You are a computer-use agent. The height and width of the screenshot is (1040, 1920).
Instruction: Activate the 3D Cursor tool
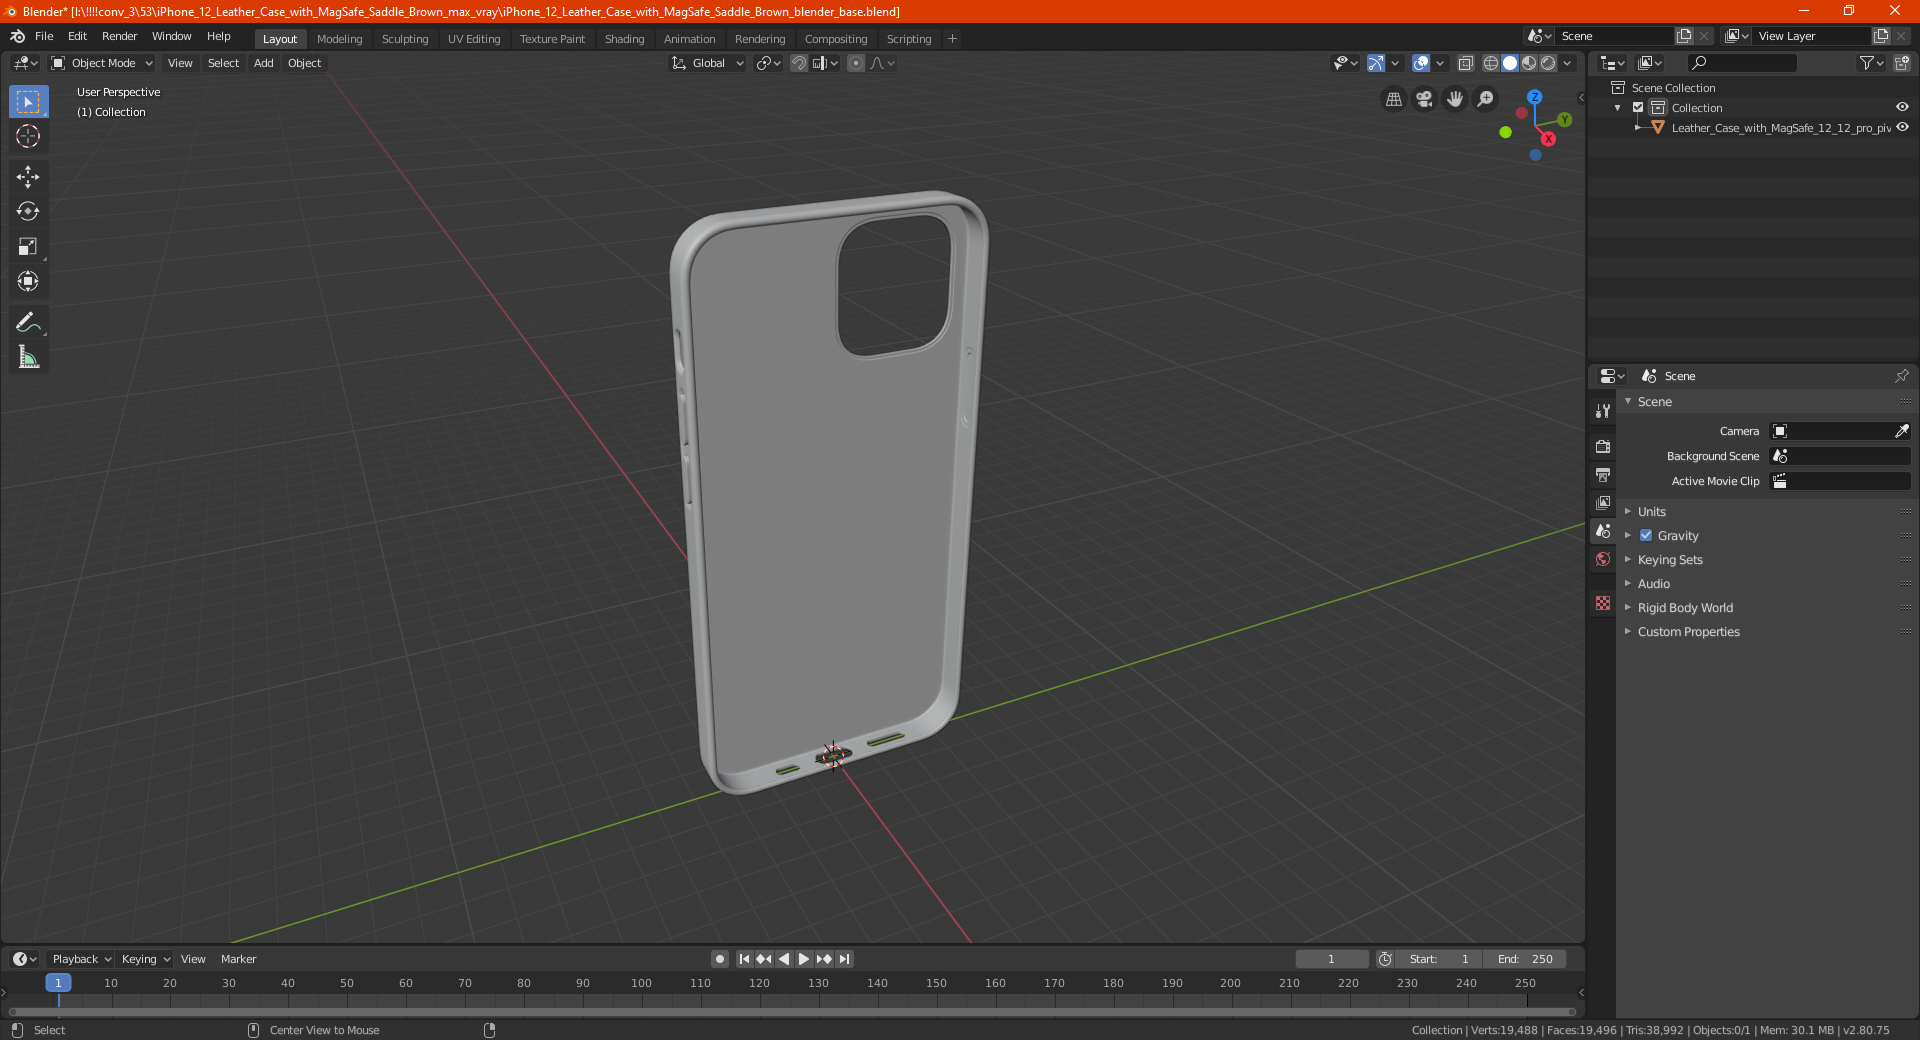(x=28, y=137)
